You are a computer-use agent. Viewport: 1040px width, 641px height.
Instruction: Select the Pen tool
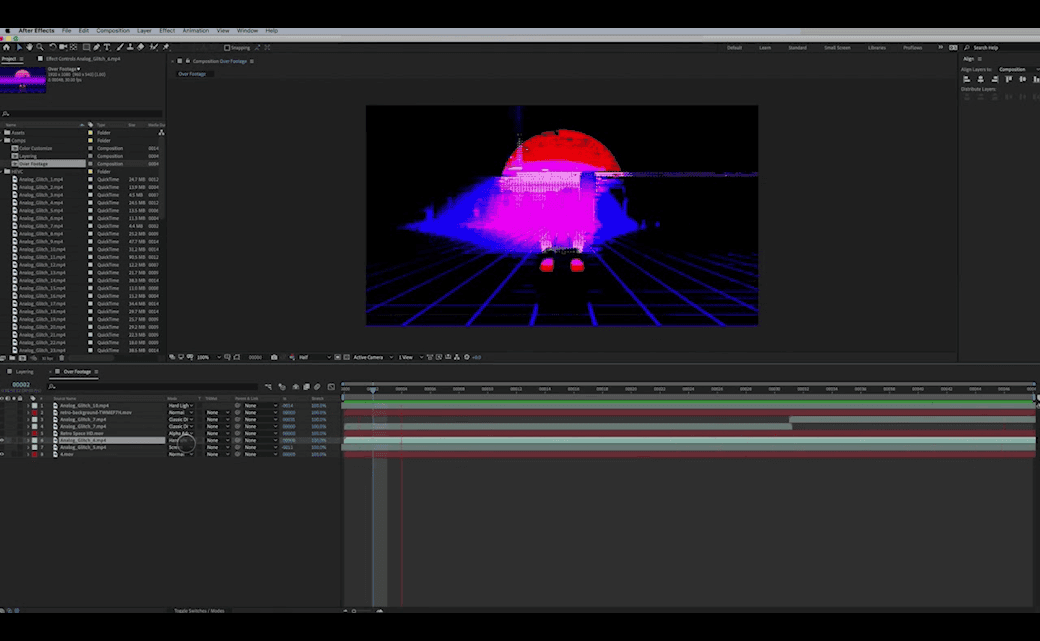pyautogui.click(x=97, y=47)
